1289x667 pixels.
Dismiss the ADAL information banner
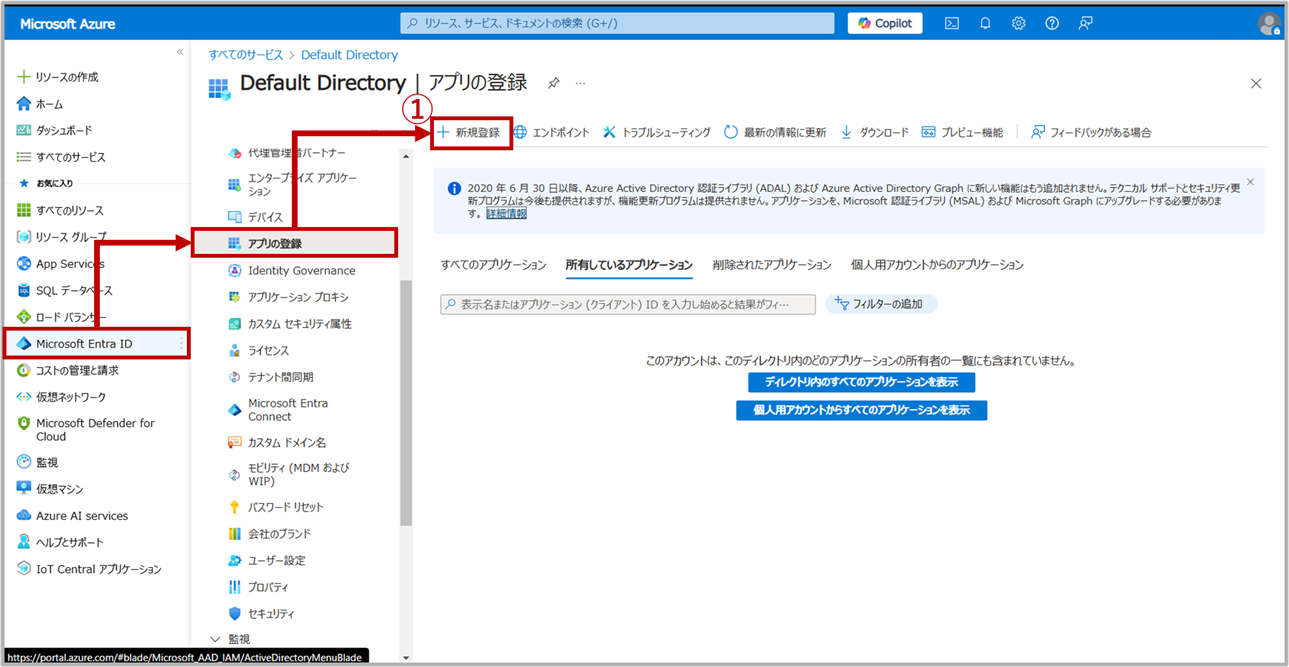(1250, 182)
